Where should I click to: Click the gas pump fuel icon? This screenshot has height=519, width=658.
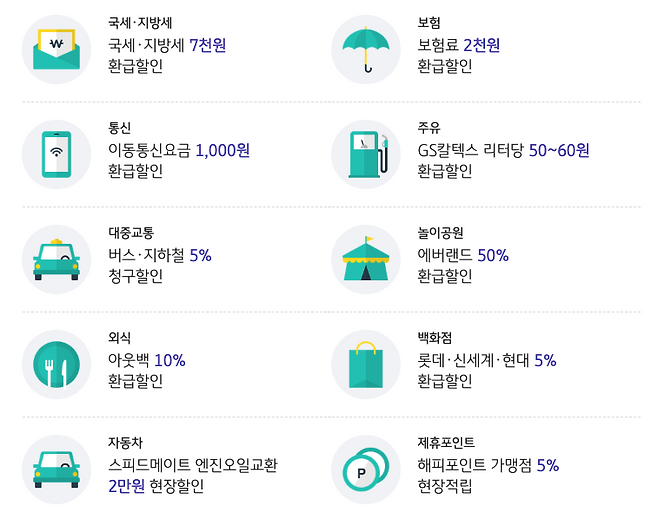366,154
